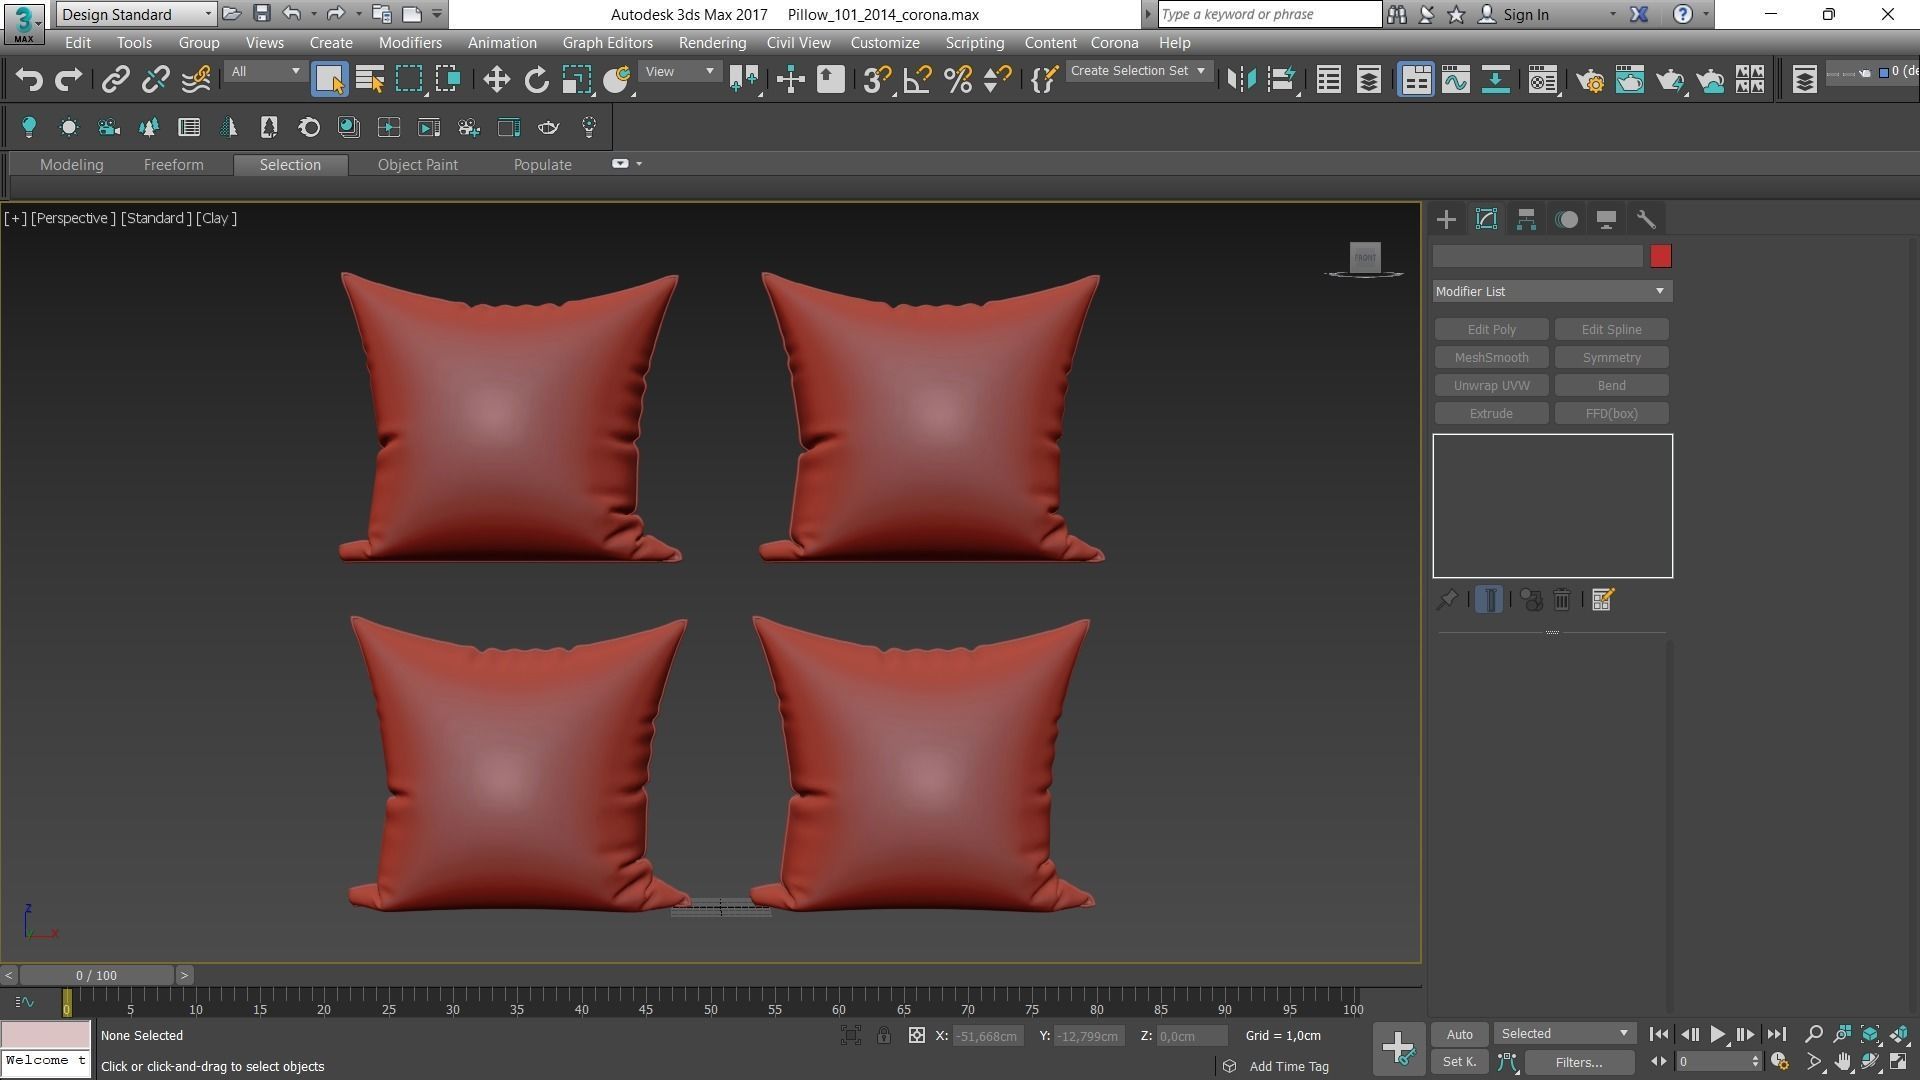Click the Symmetry modifier button
The width and height of the screenshot is (1920, 1080).
1611,357
